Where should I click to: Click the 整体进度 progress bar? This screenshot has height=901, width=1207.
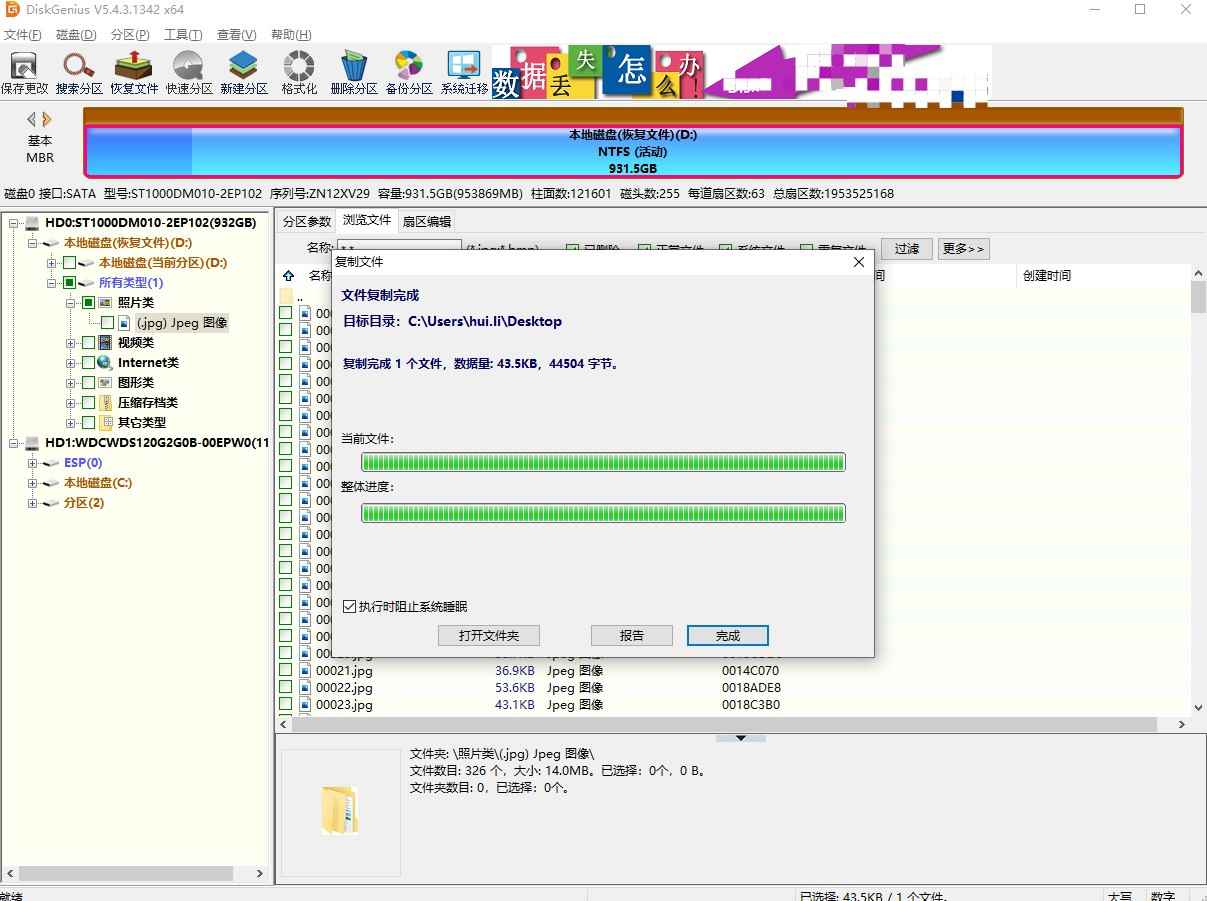602,512
